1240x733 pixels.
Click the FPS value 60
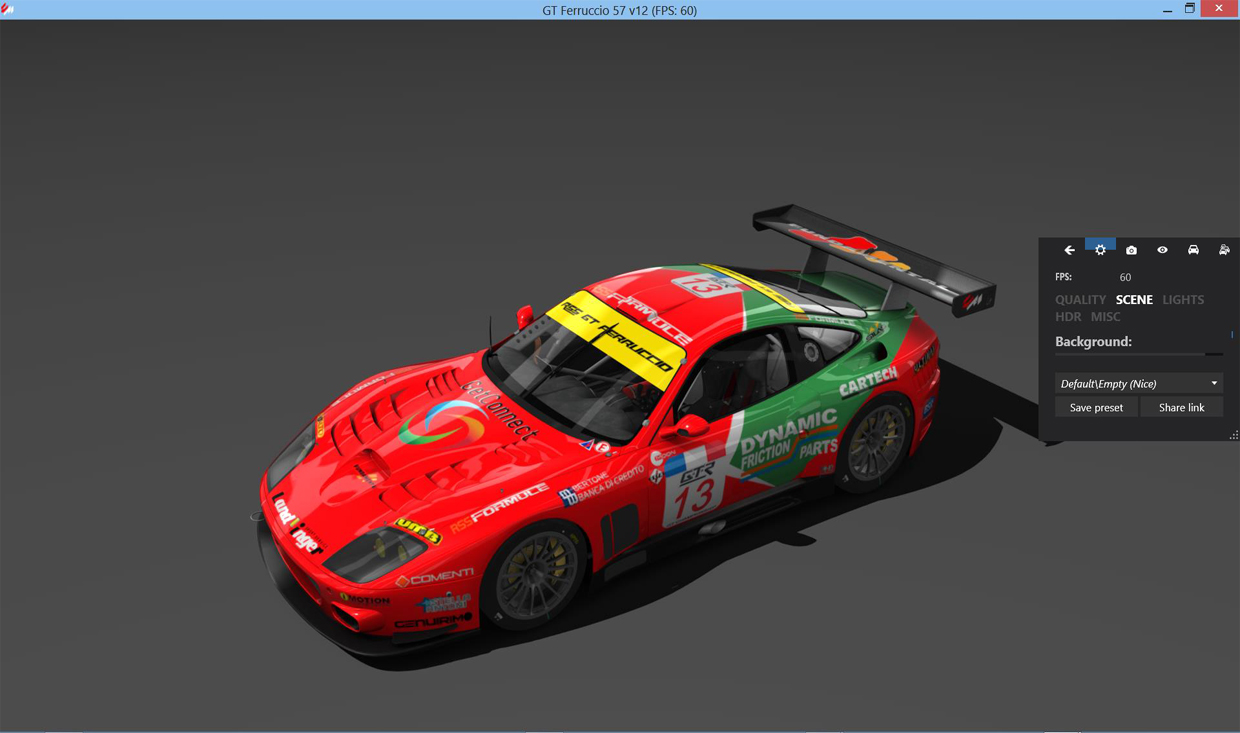1125,277
